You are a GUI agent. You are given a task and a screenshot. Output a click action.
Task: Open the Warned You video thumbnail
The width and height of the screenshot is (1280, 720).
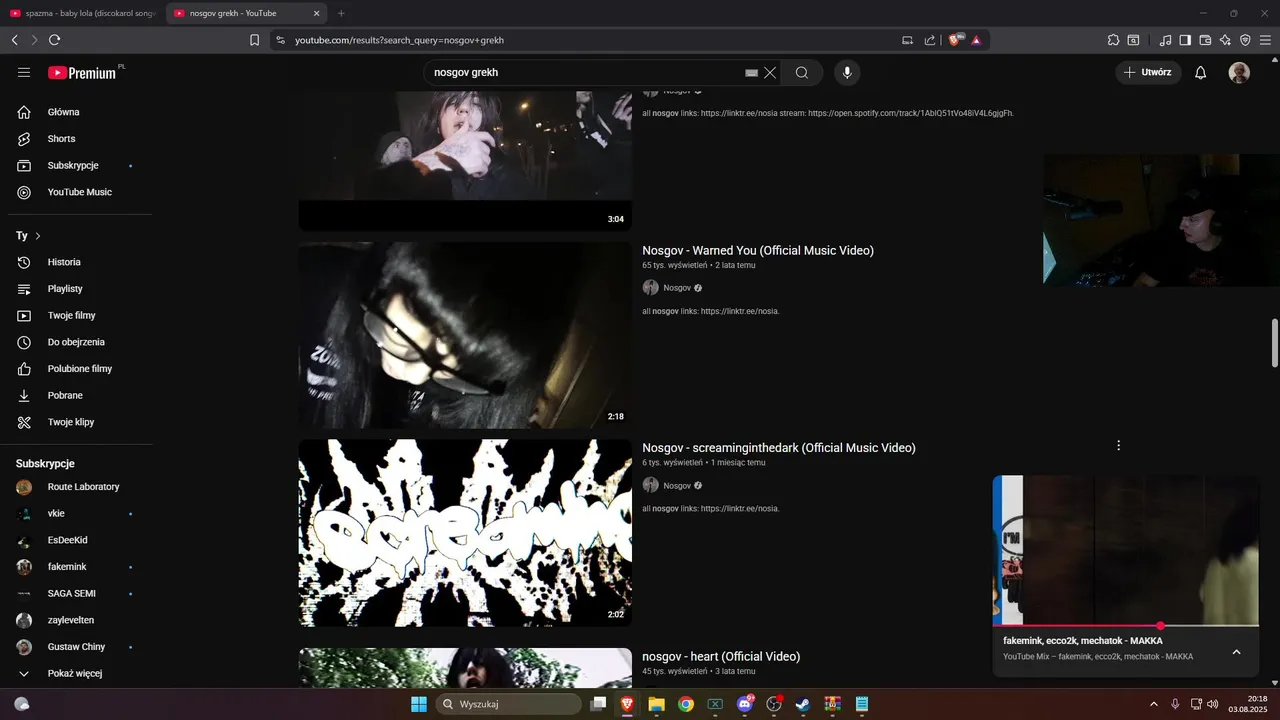[465, 335]
